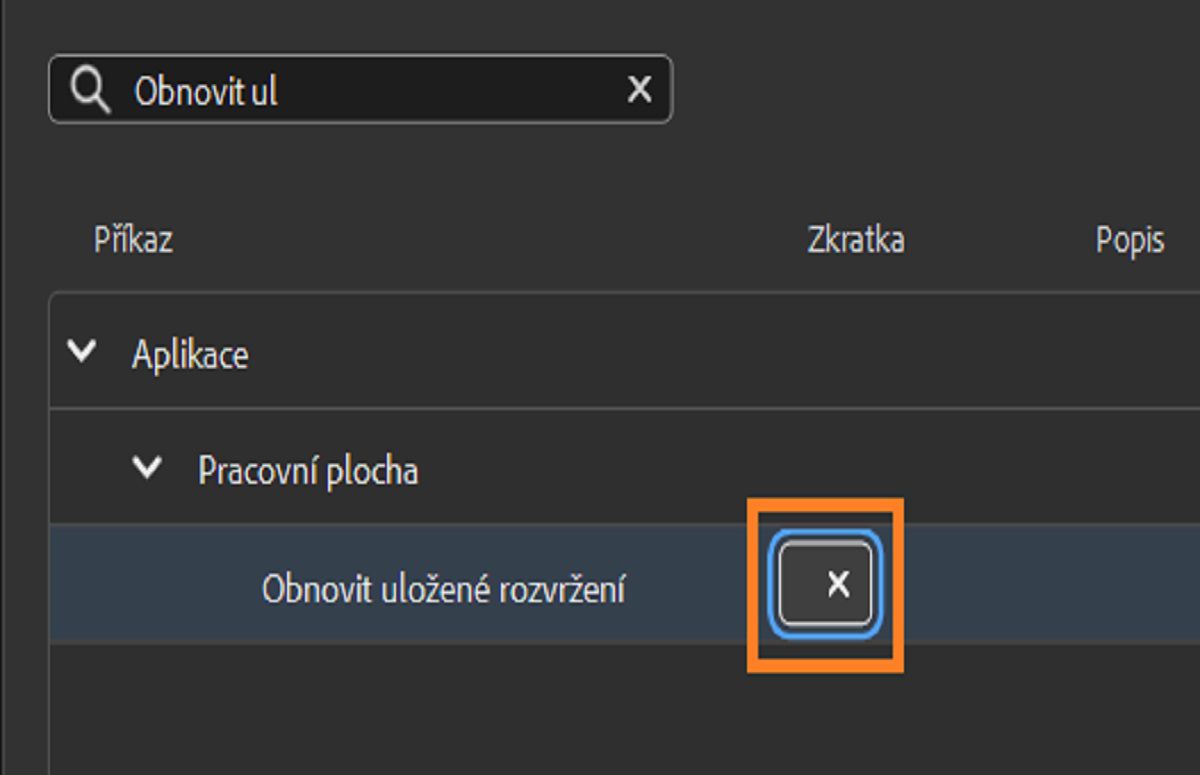1200x775 pixels.
Task: Activate the delete-shortcut X on selected row
Action: pos(837,584)
